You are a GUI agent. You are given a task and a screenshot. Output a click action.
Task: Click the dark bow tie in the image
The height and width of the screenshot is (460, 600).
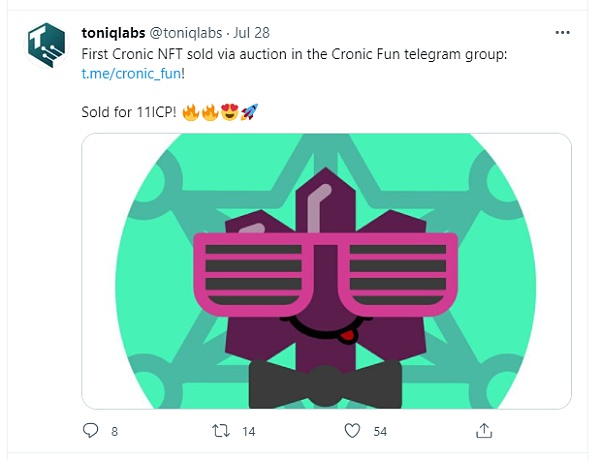point(326,383)
